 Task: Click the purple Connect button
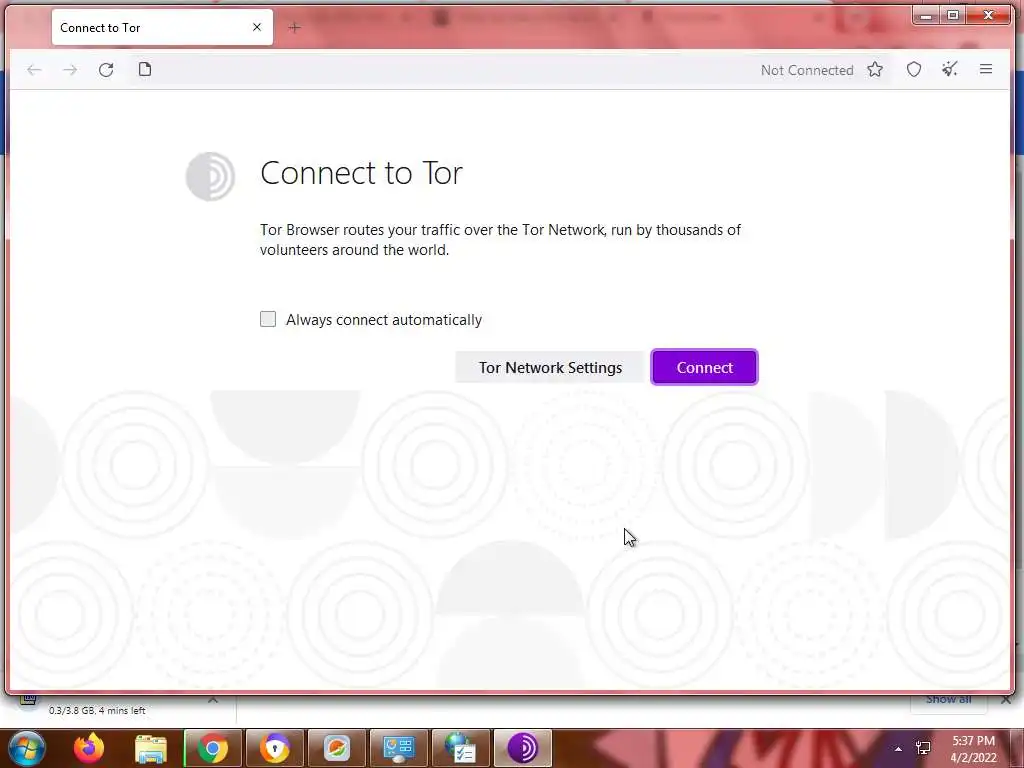(704, 368)
